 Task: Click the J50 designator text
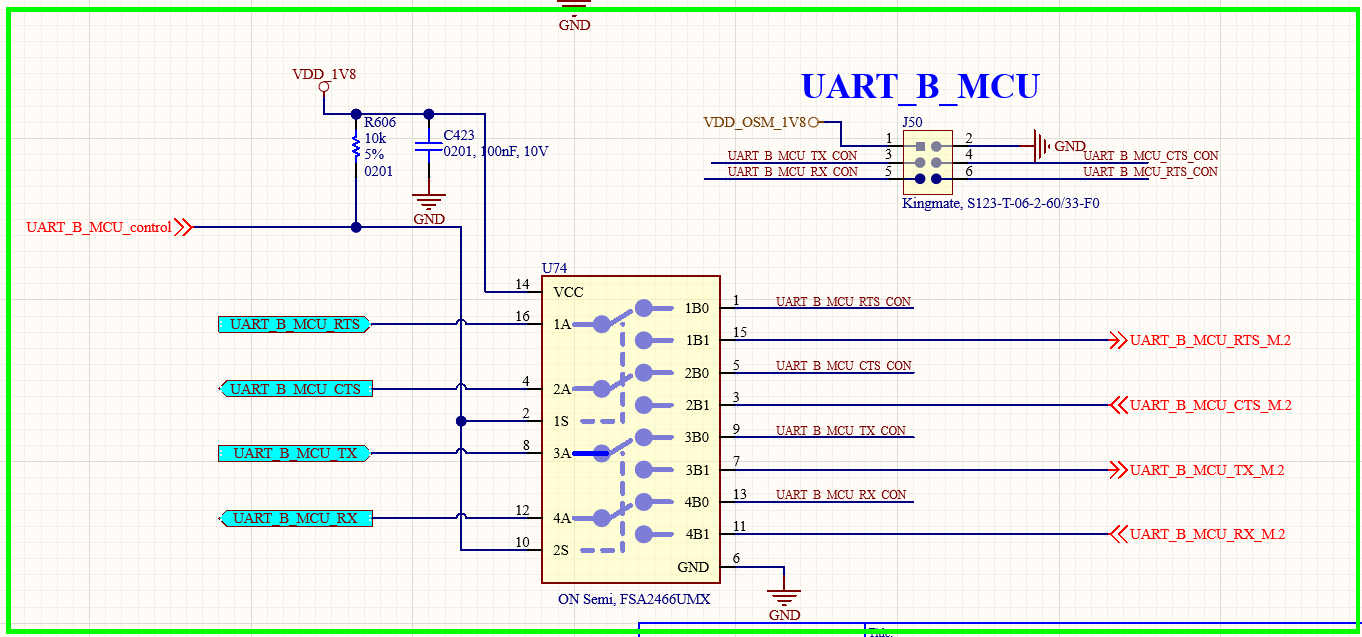tap(912, 122)
